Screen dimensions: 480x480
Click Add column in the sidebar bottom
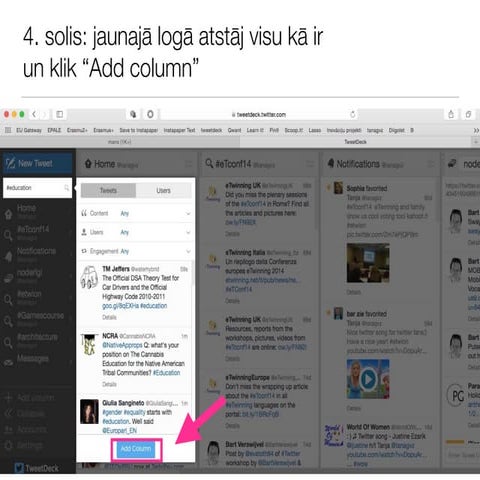[x=30, y=398]
